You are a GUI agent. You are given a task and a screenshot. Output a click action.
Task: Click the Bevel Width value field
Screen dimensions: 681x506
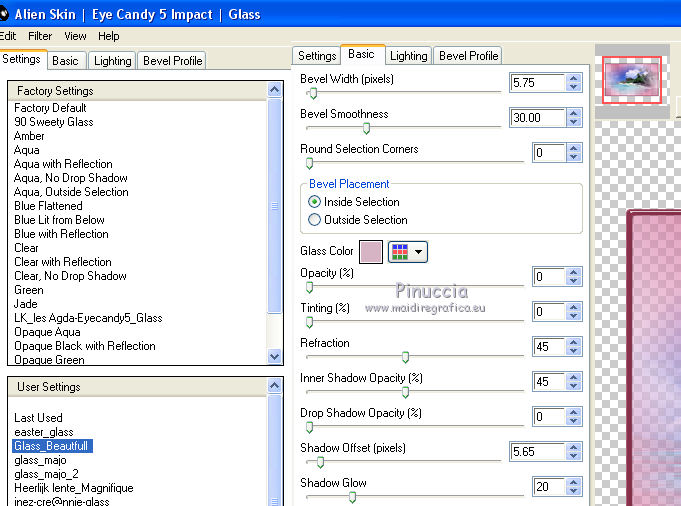coord(538,83)
